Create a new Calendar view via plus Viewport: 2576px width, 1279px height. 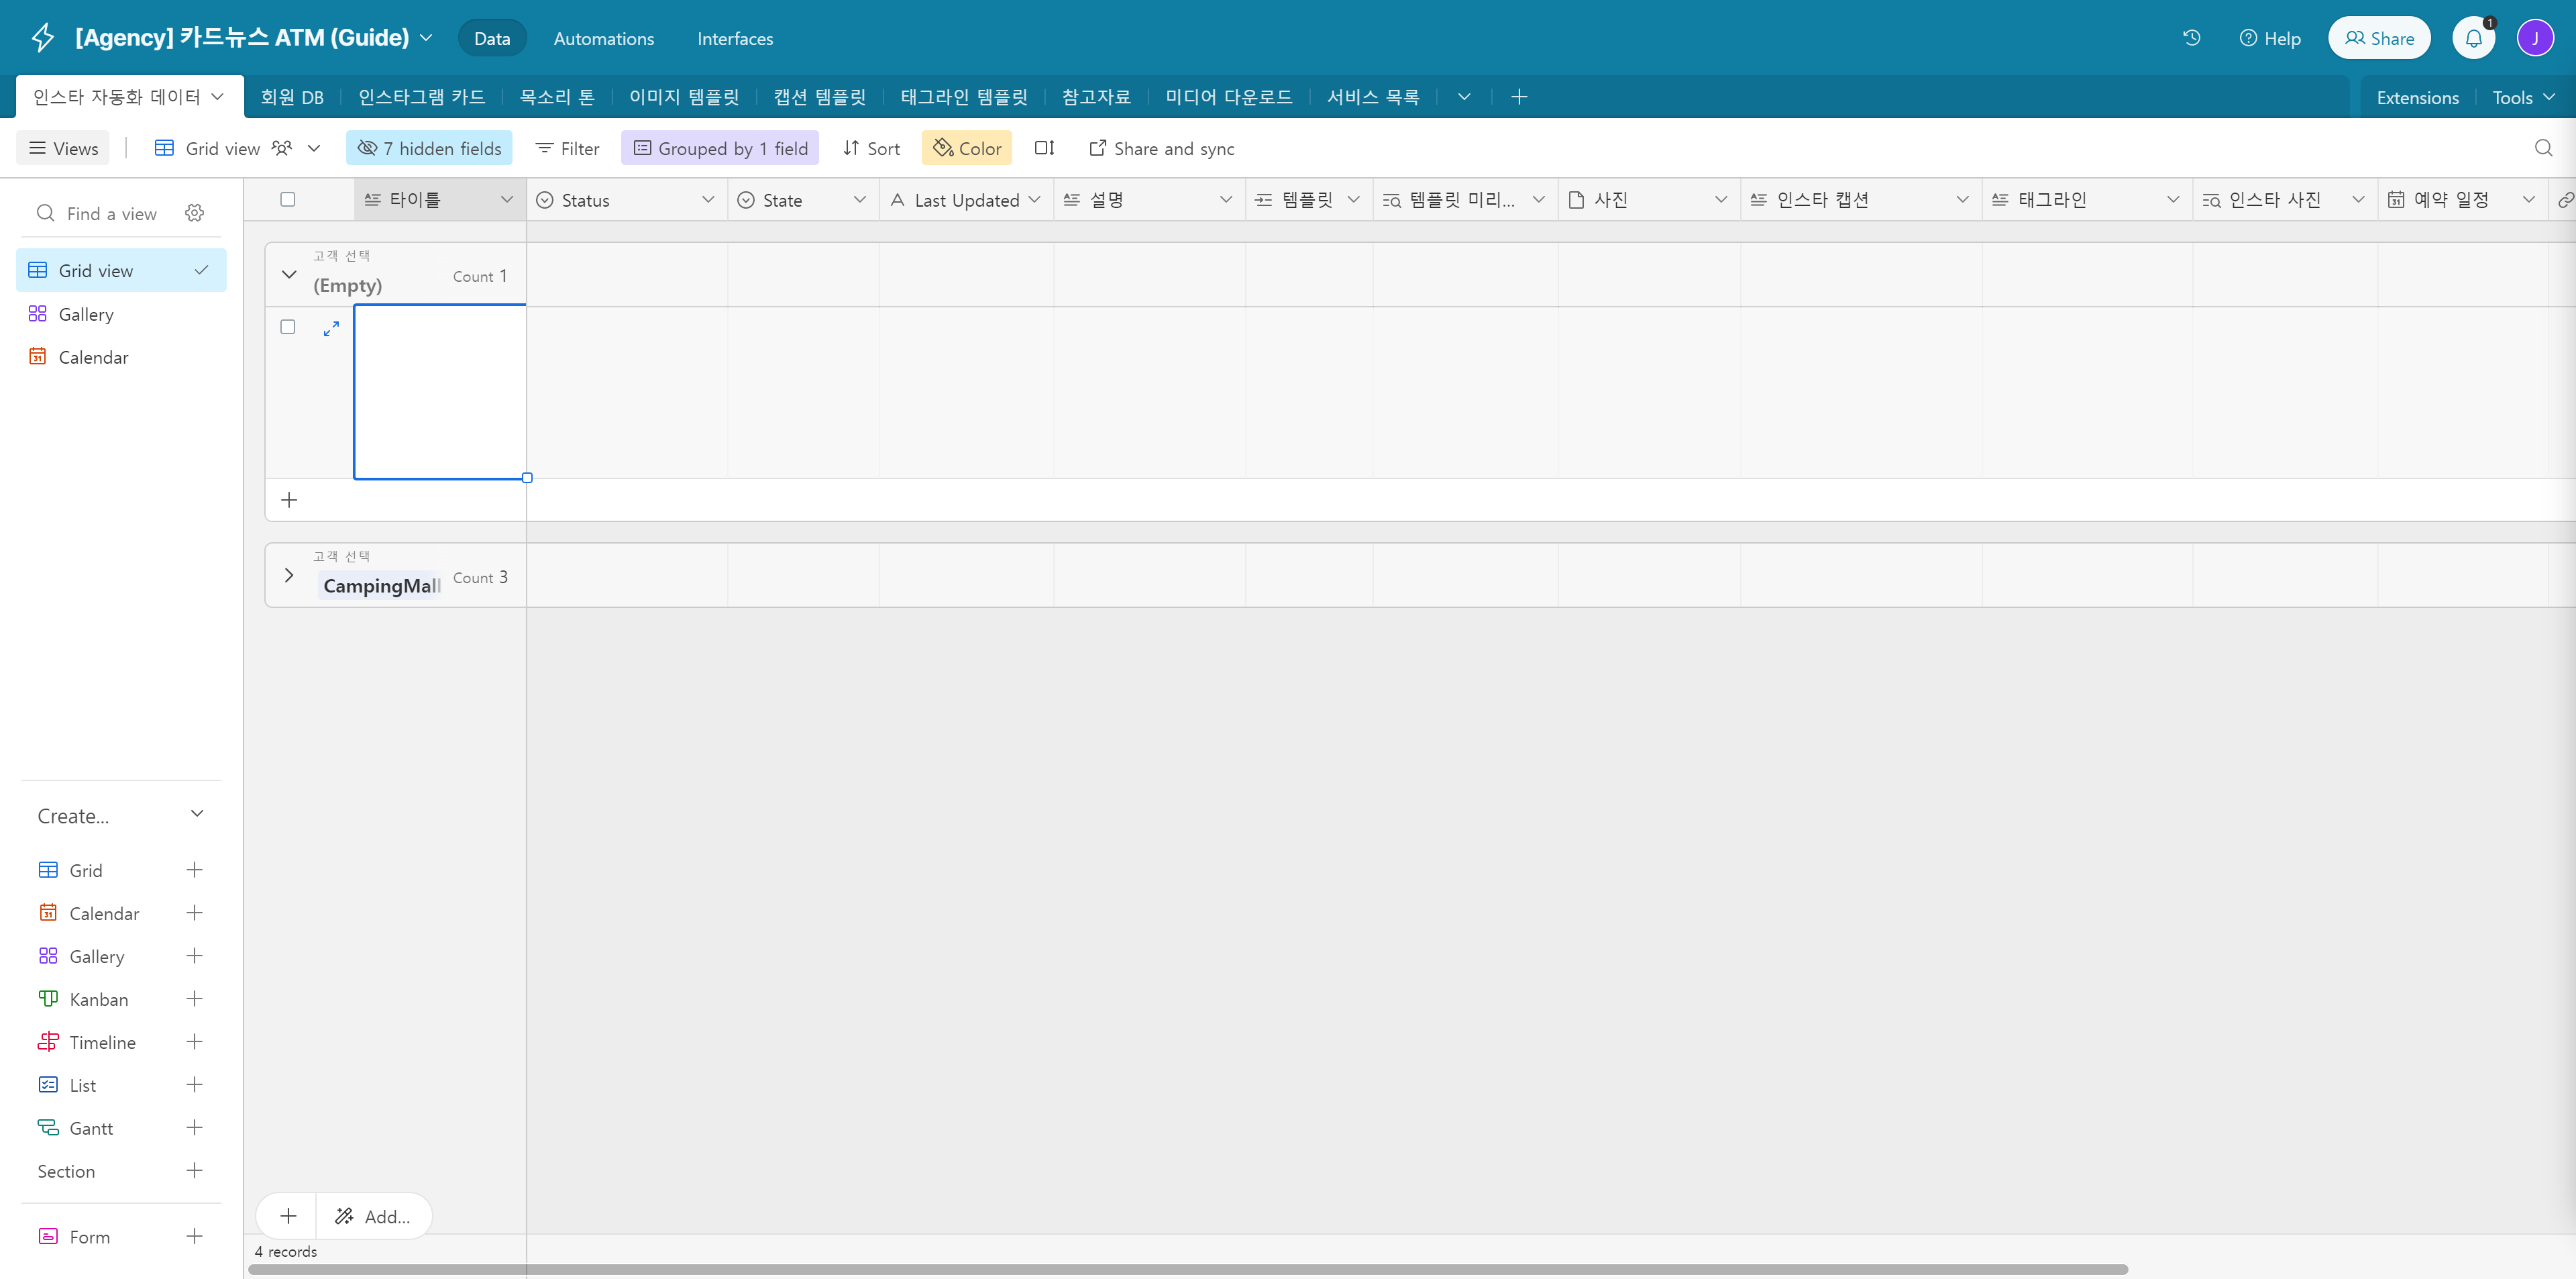tap(195, 913)
